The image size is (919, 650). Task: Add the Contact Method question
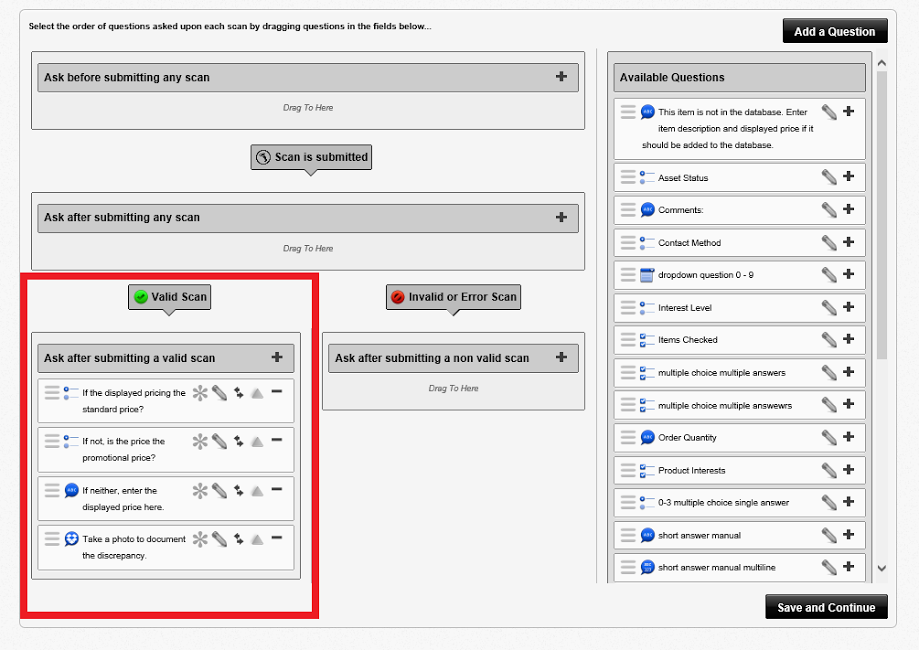(848, 242)
